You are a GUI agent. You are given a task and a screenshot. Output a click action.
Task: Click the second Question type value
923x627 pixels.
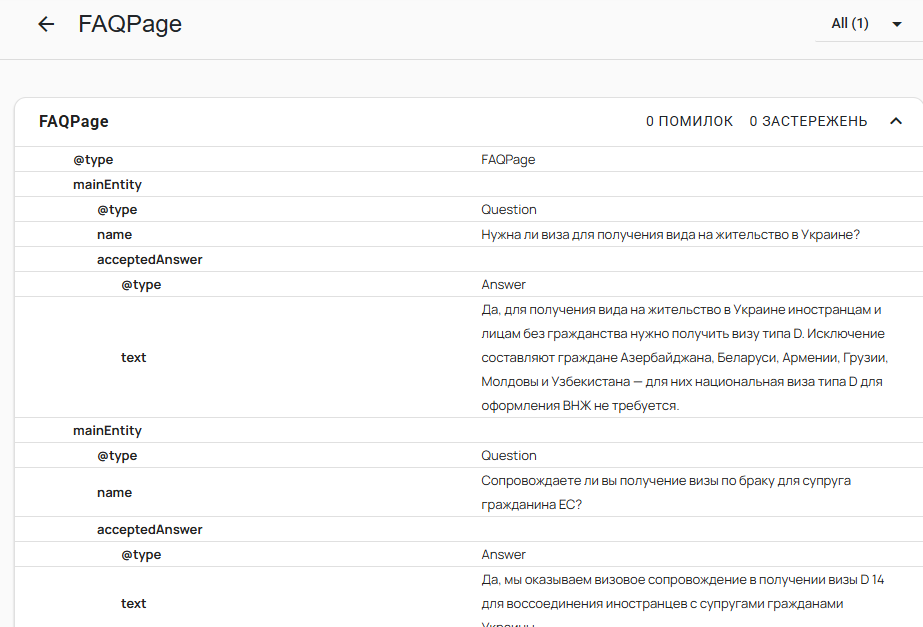pos(509,456)
